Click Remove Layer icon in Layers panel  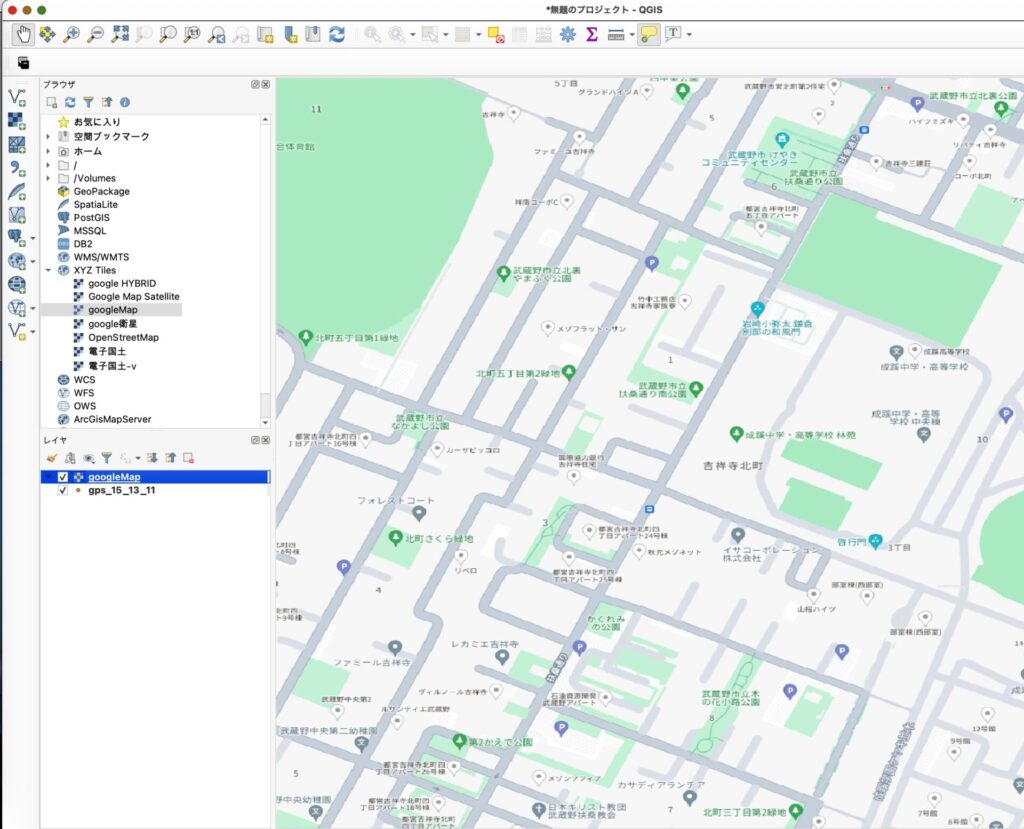(189, 458)
